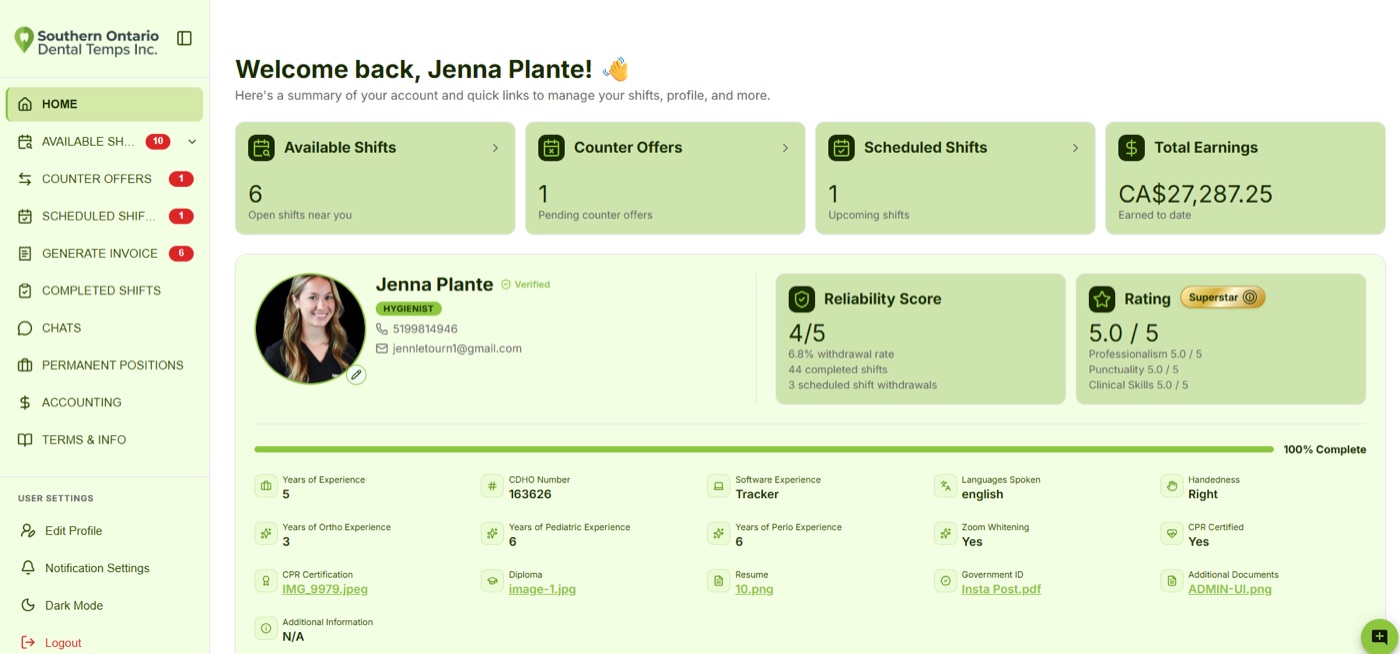Click Jenna Plante's profile photo
Screen dimensions: 1400x654
[x=310, y=328]
